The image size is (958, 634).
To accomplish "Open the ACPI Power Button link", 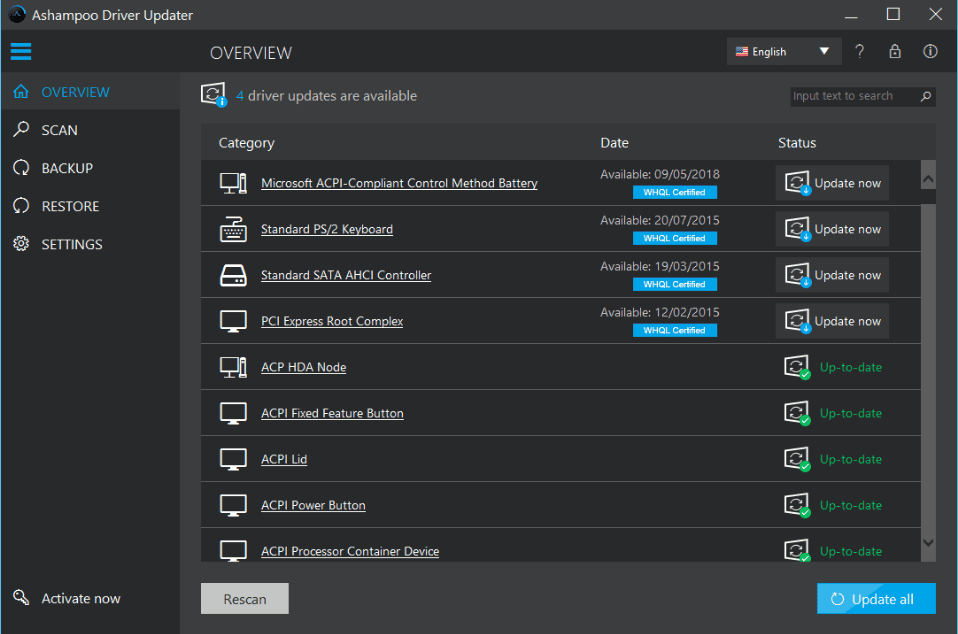I will (313, 505).
